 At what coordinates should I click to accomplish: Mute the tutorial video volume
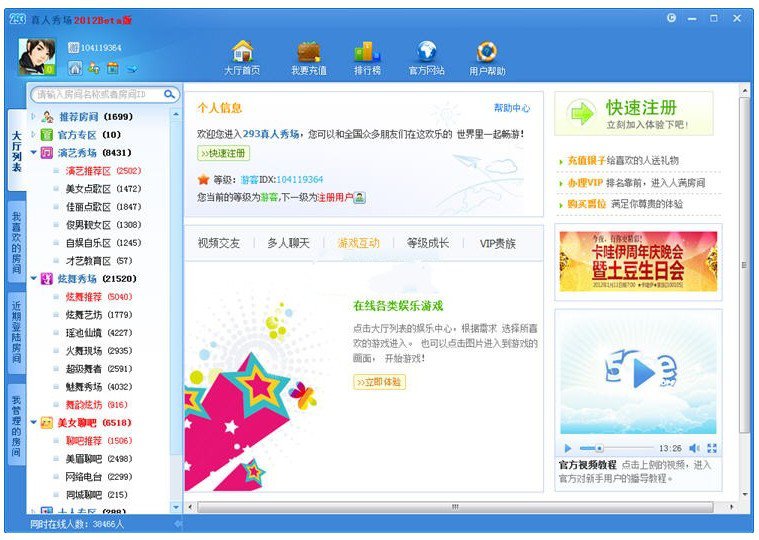point(695,449)
